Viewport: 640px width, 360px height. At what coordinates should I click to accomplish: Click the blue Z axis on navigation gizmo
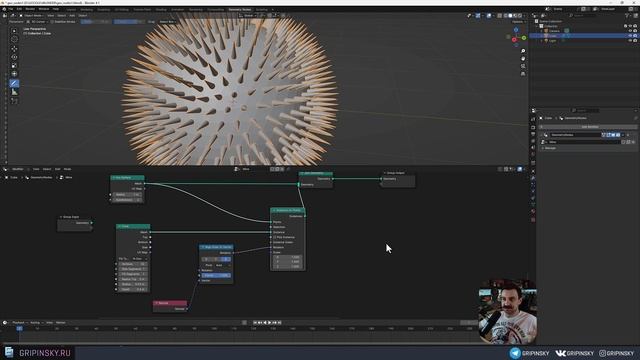[516, 30]
